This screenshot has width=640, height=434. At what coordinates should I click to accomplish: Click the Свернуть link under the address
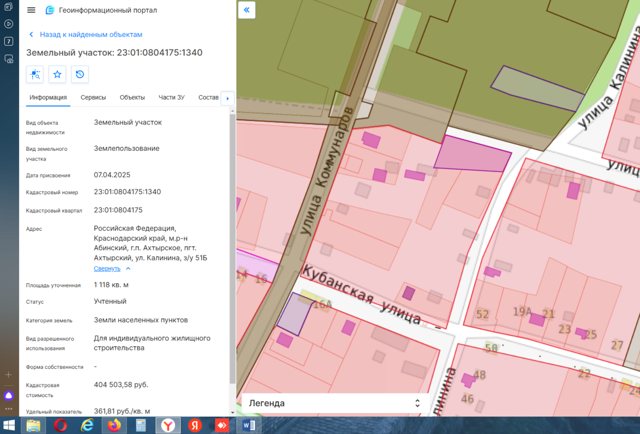107,269
